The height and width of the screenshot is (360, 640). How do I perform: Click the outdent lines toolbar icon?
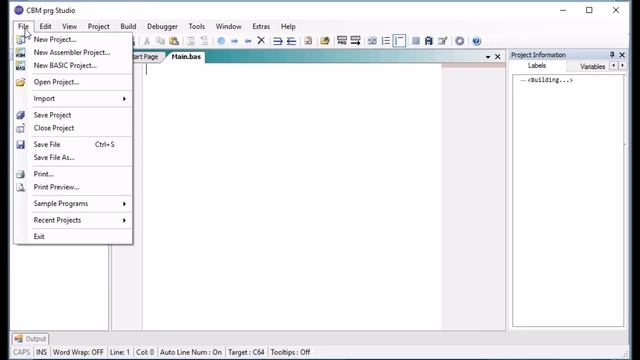point(291,41)
